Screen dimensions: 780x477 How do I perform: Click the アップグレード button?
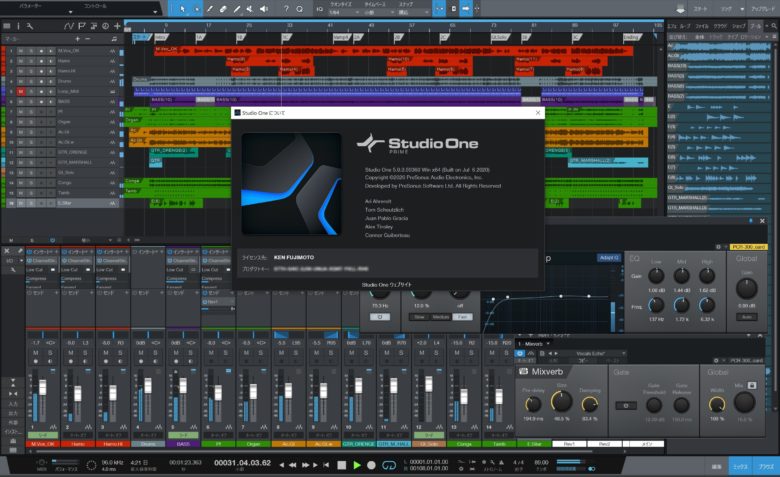[x=763, y=9]
